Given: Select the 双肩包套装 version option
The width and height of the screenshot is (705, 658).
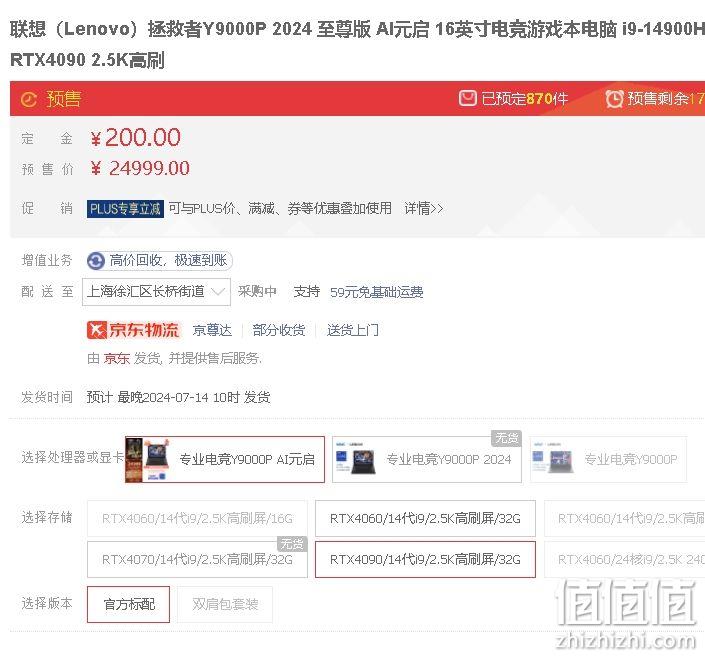Looking at the screenshot, I should click(x=225, y=604).
